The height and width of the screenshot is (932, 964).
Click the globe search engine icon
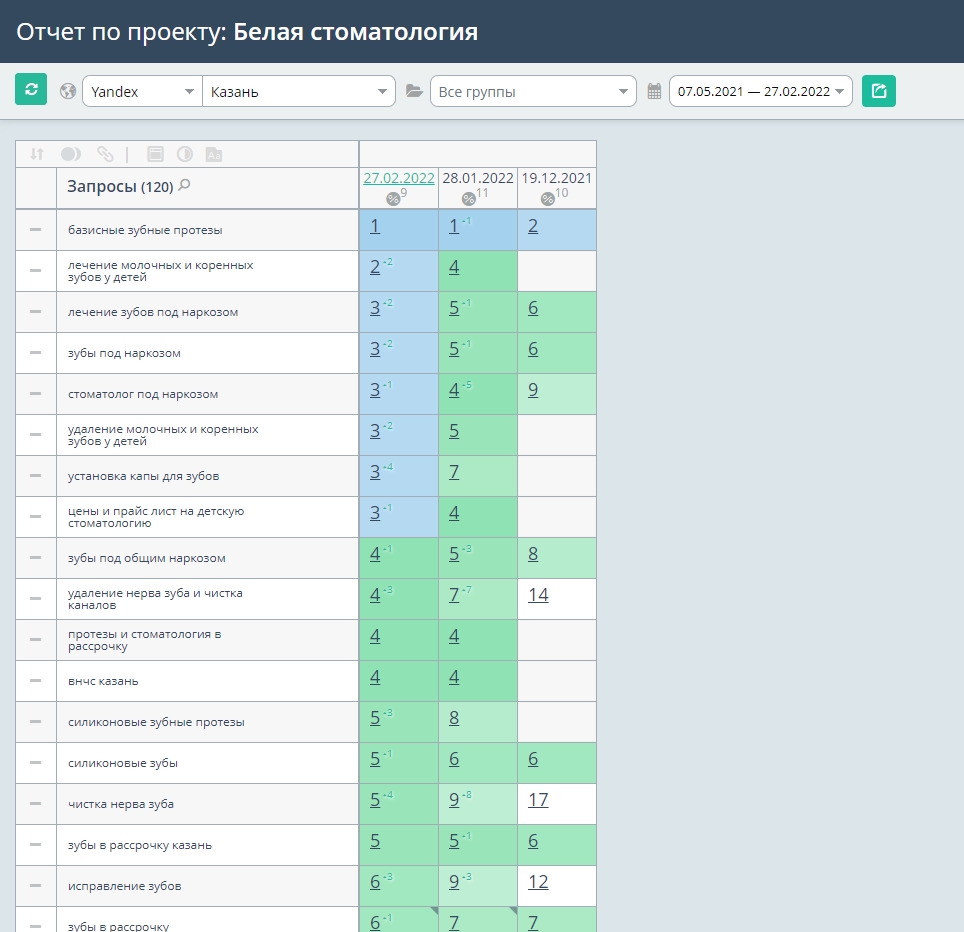pos(68,92)
